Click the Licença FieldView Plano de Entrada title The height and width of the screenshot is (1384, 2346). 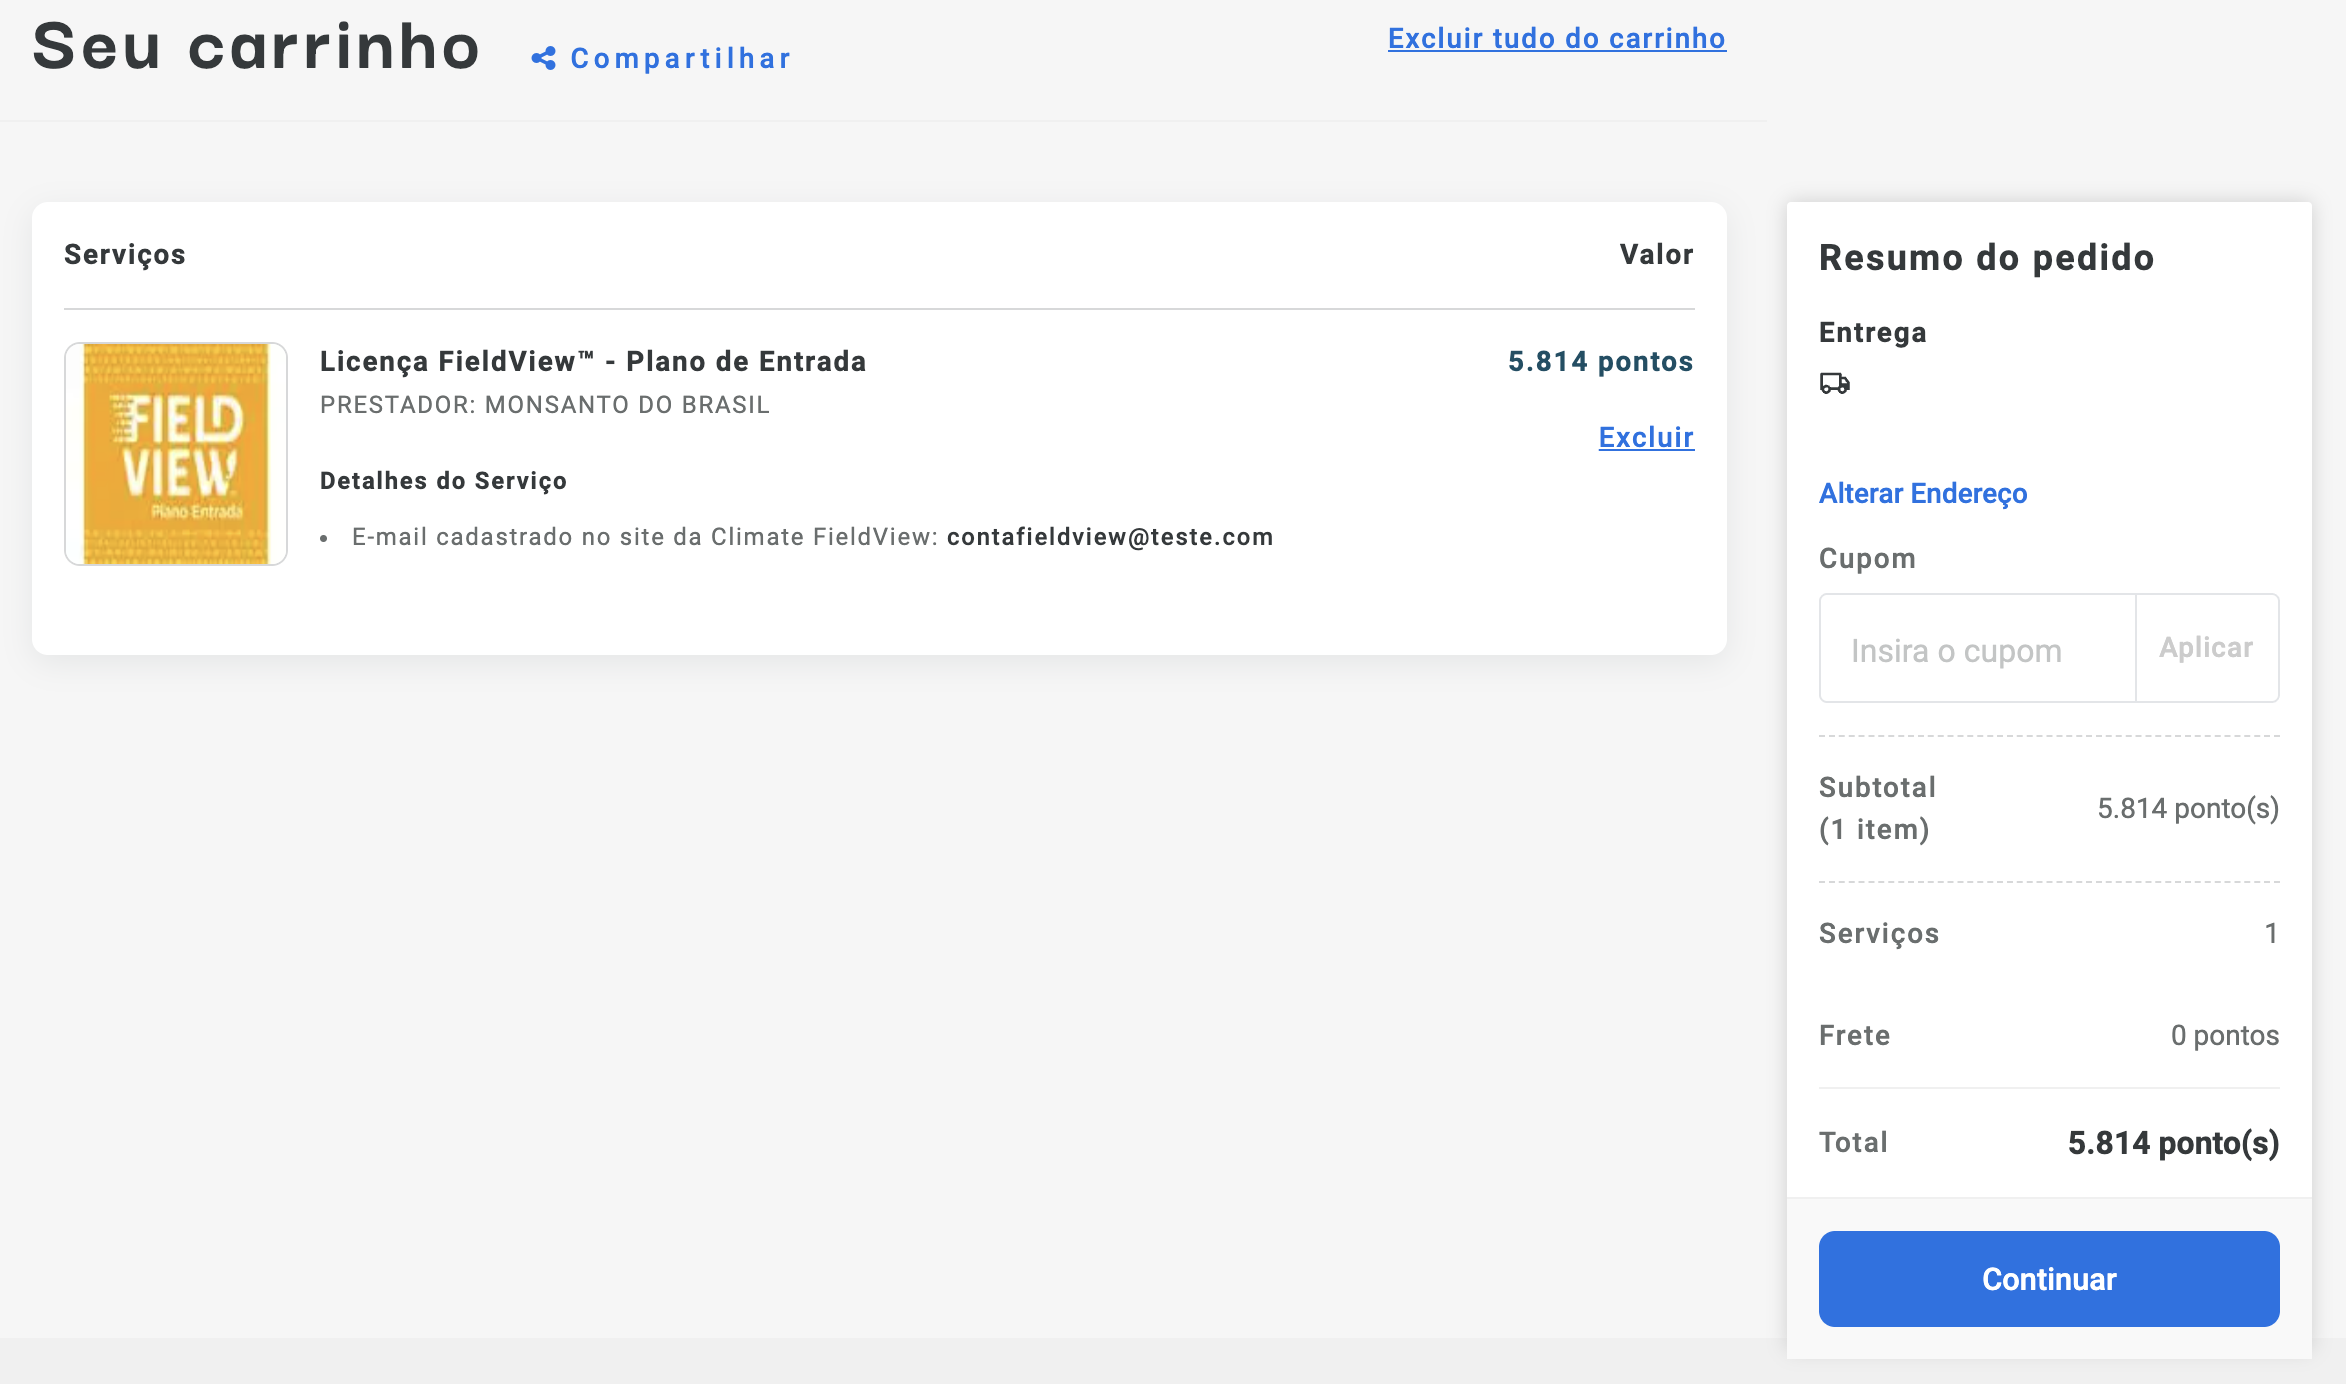point(592,361)
